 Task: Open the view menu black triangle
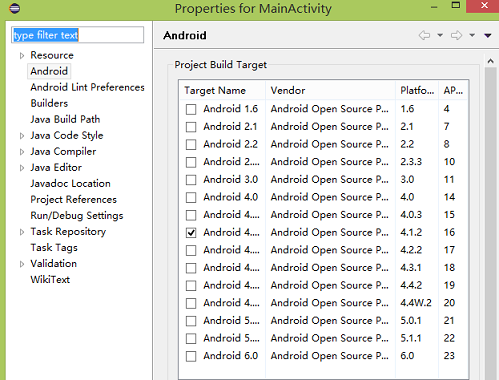coord(488,36)
